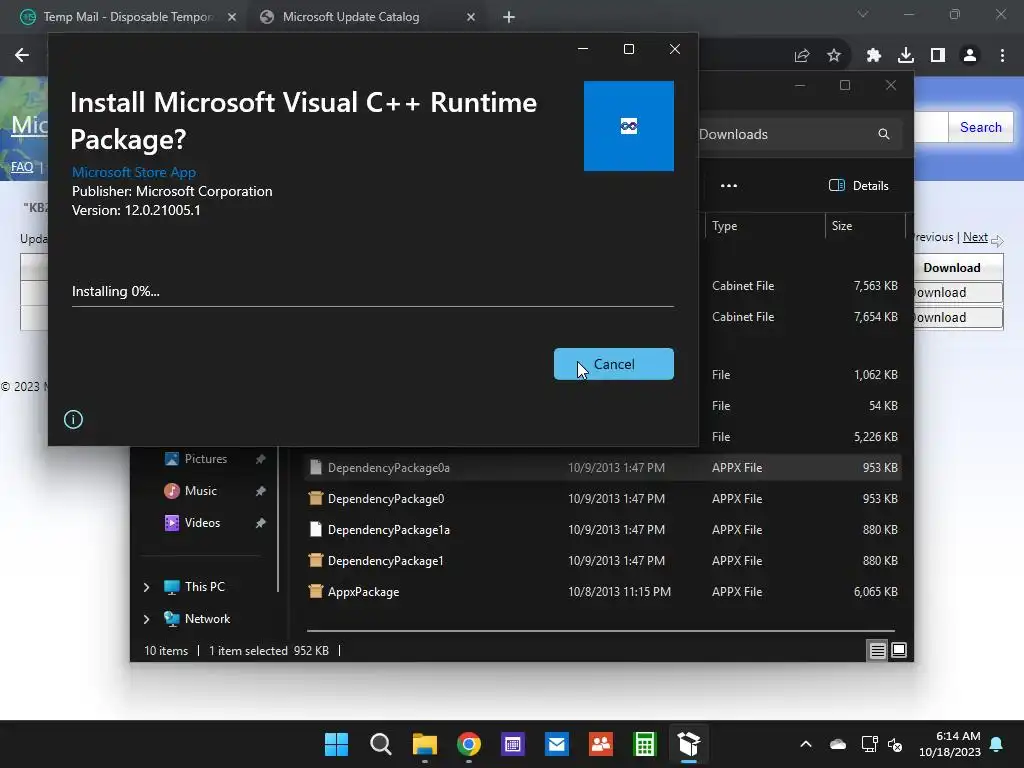The image size is (1024, 768).
Task: Show hidden system tray icons
Action: (x=806, y=744)
